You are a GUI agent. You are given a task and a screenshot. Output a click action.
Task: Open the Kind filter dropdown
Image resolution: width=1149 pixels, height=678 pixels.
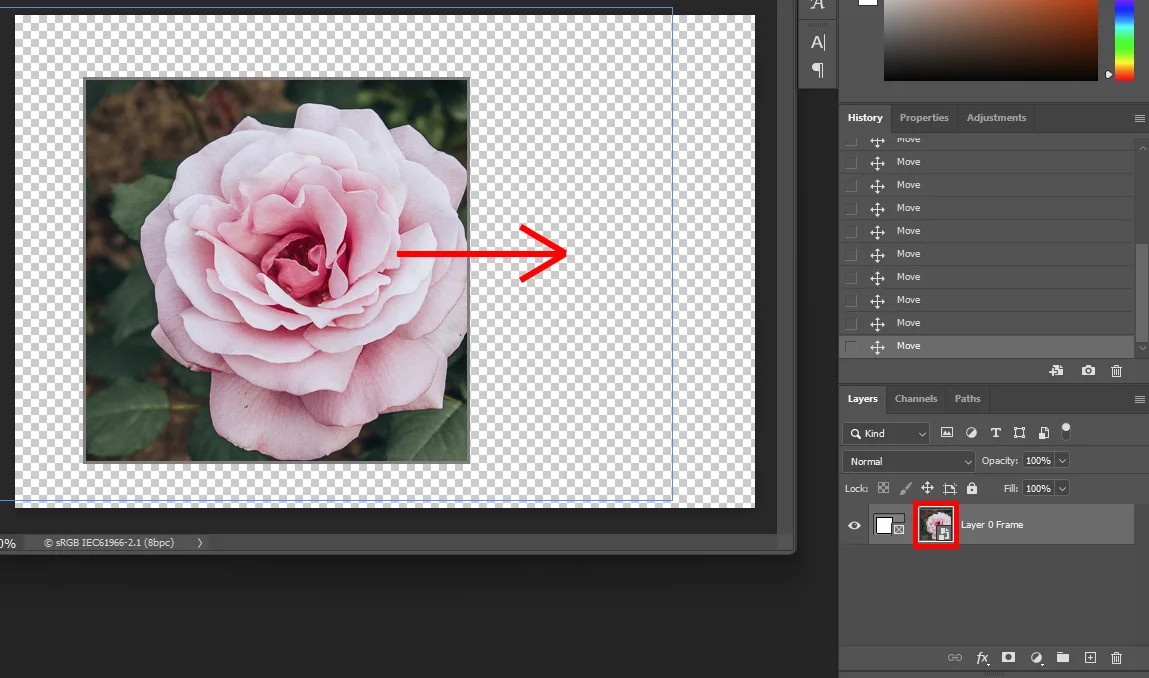886,433
